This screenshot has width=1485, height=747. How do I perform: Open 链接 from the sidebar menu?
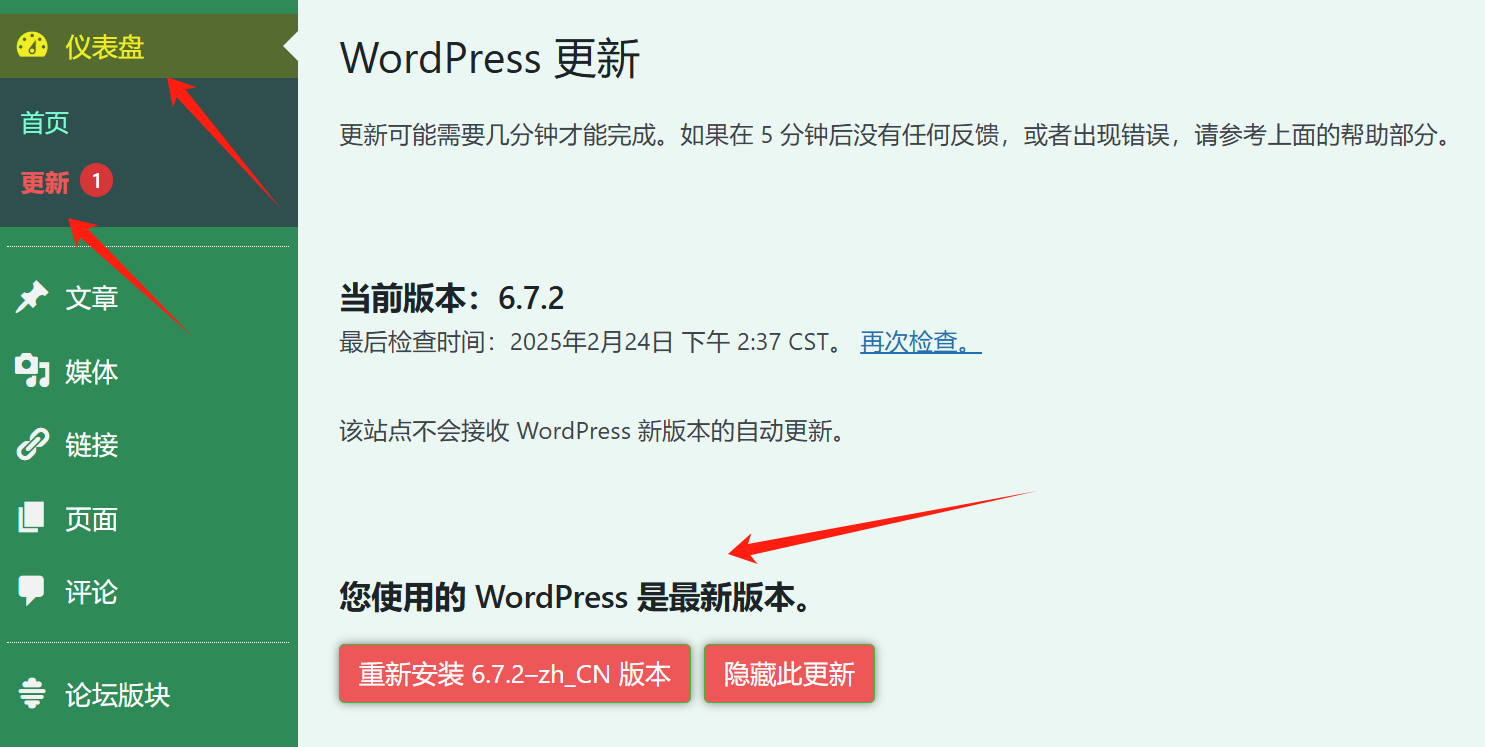click(93, 444)
